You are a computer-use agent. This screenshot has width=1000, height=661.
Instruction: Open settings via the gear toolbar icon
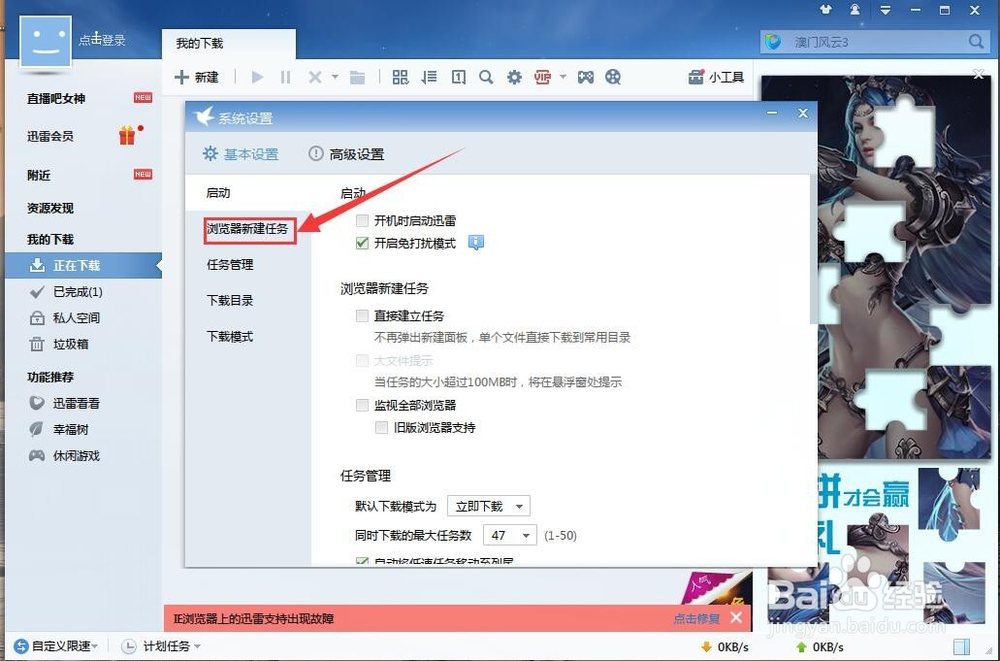(x=514, y=77)
